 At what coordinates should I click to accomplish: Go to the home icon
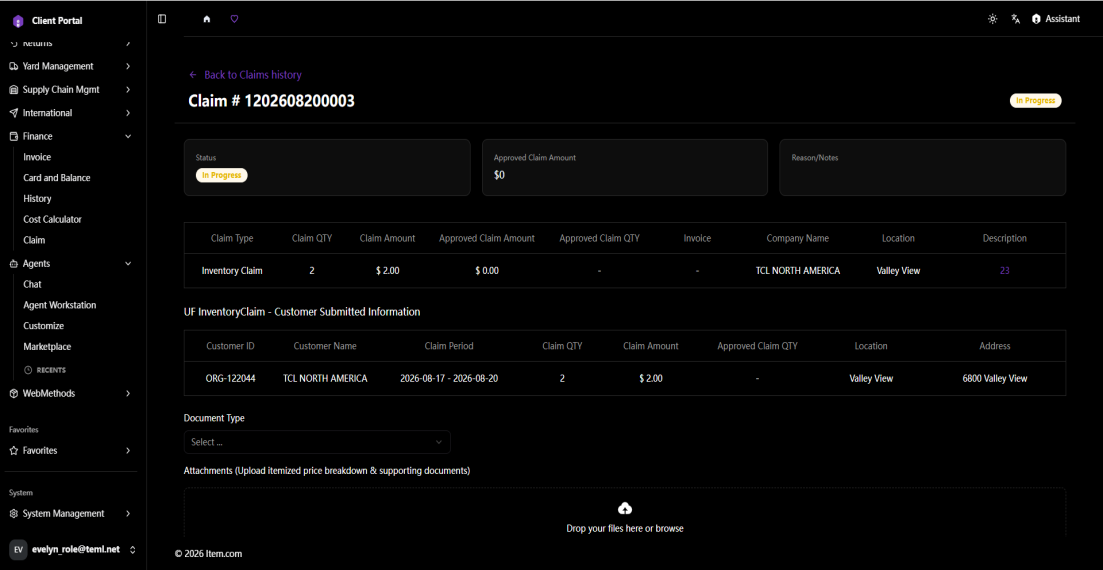click(207, 19)
